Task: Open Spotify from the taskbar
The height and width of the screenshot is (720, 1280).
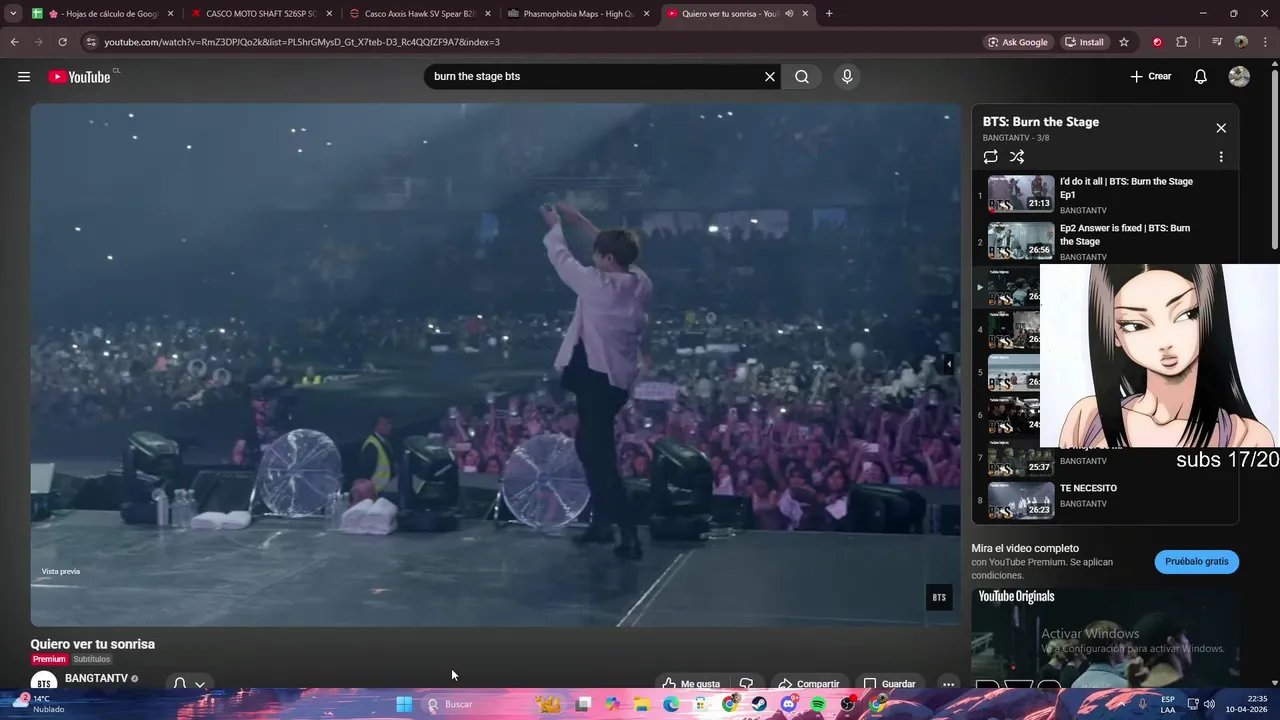Action: click(818, 704)
